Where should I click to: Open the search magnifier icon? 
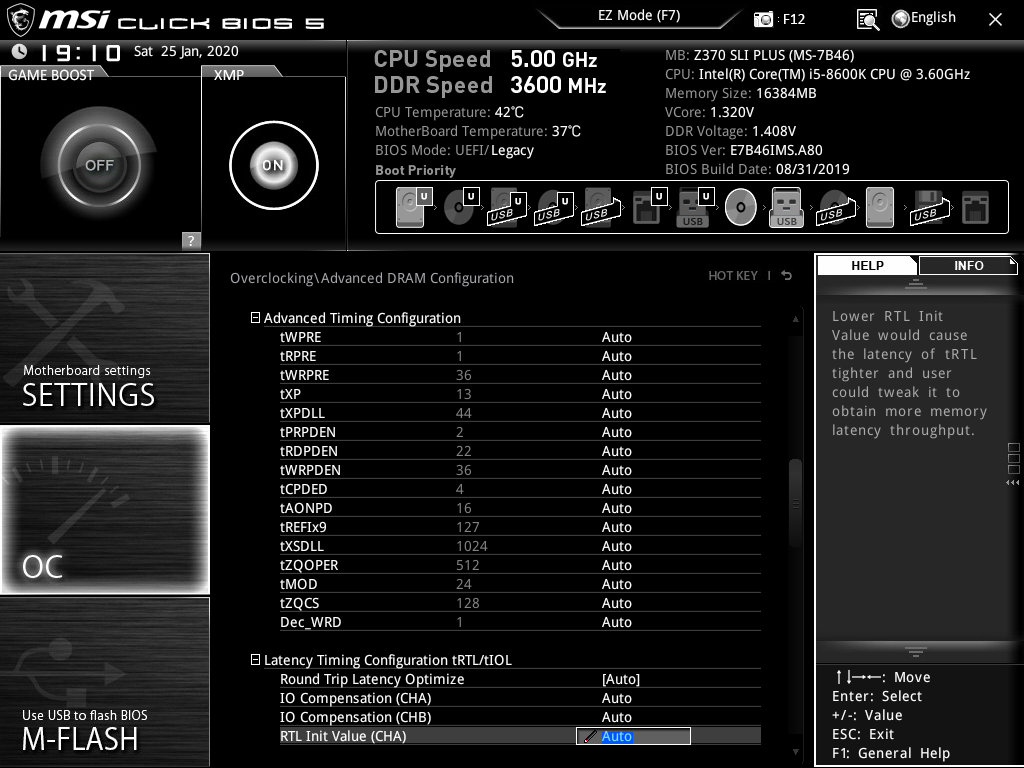point(867,20)
